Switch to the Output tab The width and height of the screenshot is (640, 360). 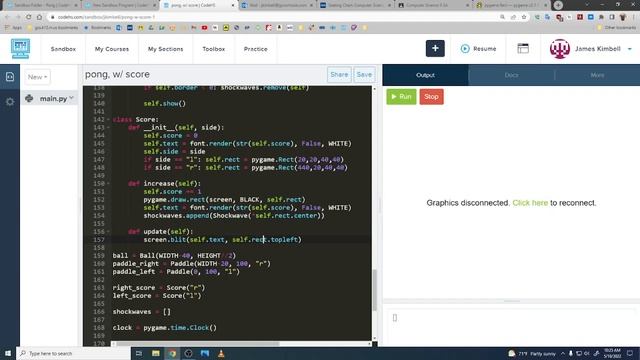425,75
